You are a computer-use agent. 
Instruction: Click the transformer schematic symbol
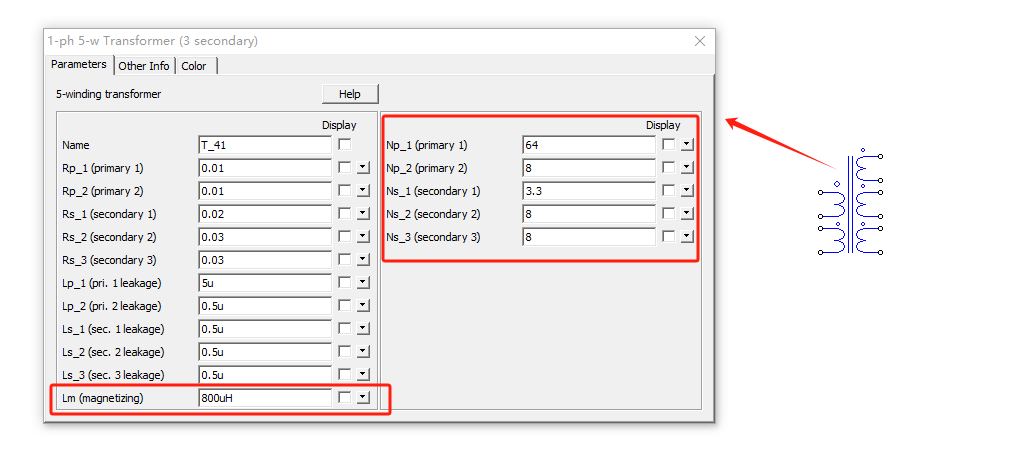click(850, 202)
